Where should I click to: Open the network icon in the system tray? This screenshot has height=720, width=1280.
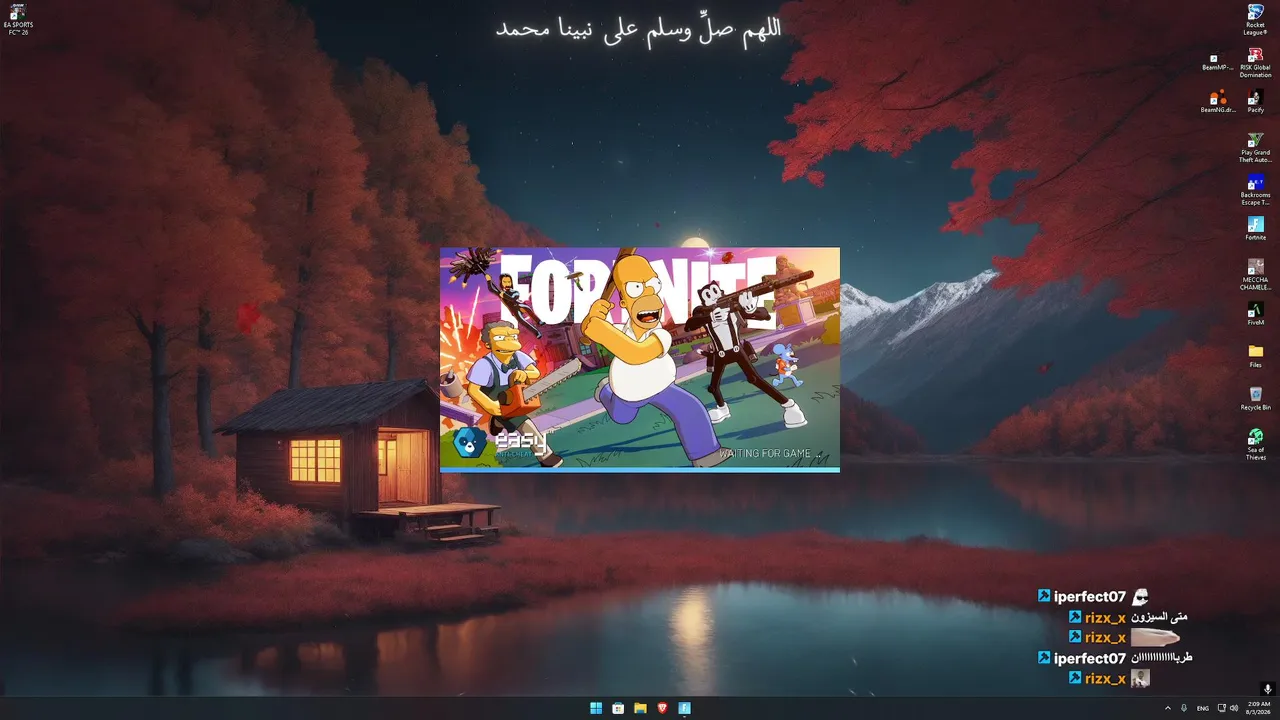(1221, 708)
